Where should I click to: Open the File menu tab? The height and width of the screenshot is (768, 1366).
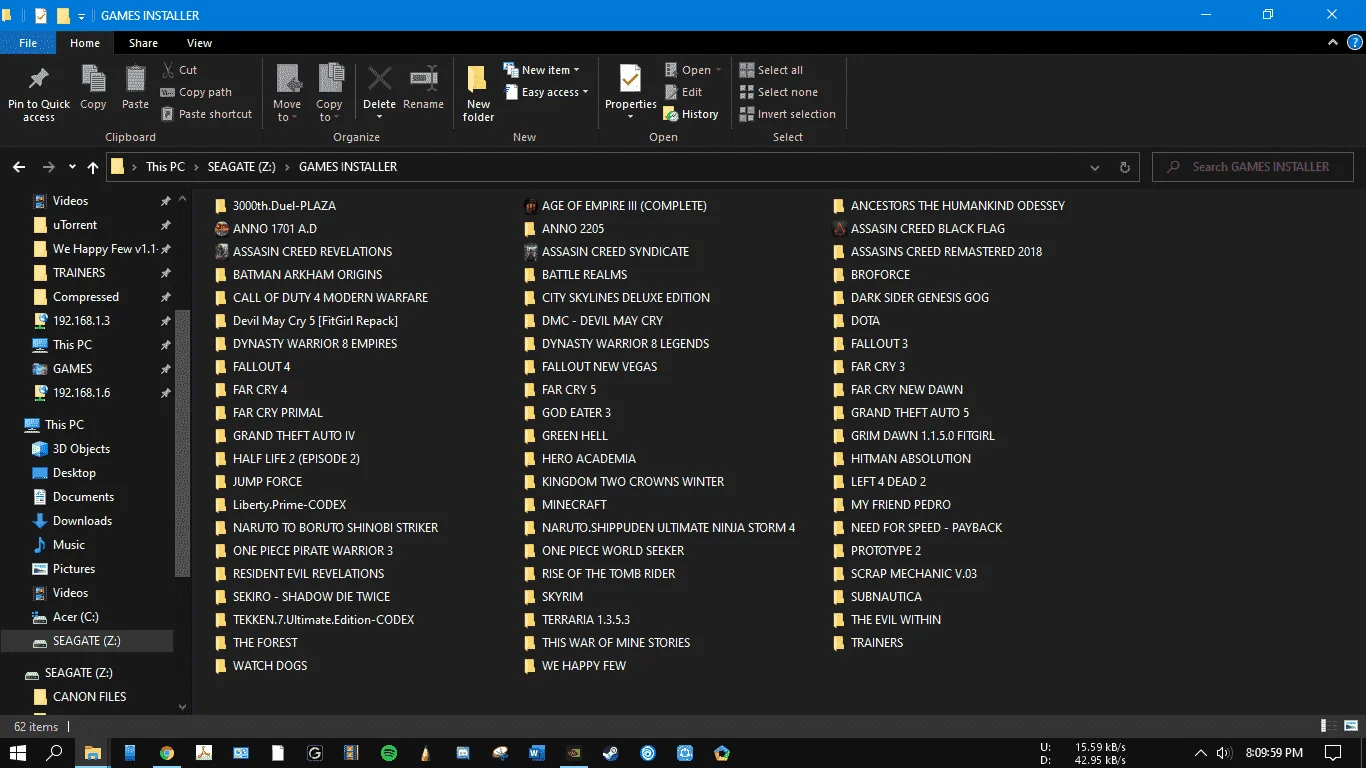tap(28, 43)
